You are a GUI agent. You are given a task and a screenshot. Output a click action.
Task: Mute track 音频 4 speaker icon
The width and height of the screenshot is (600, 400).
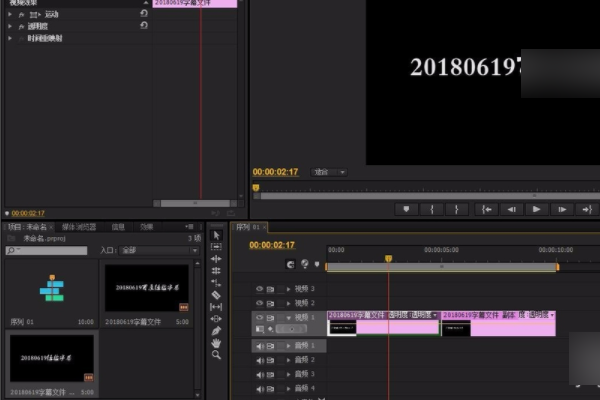pyautogui.click(x=260, y=389)
